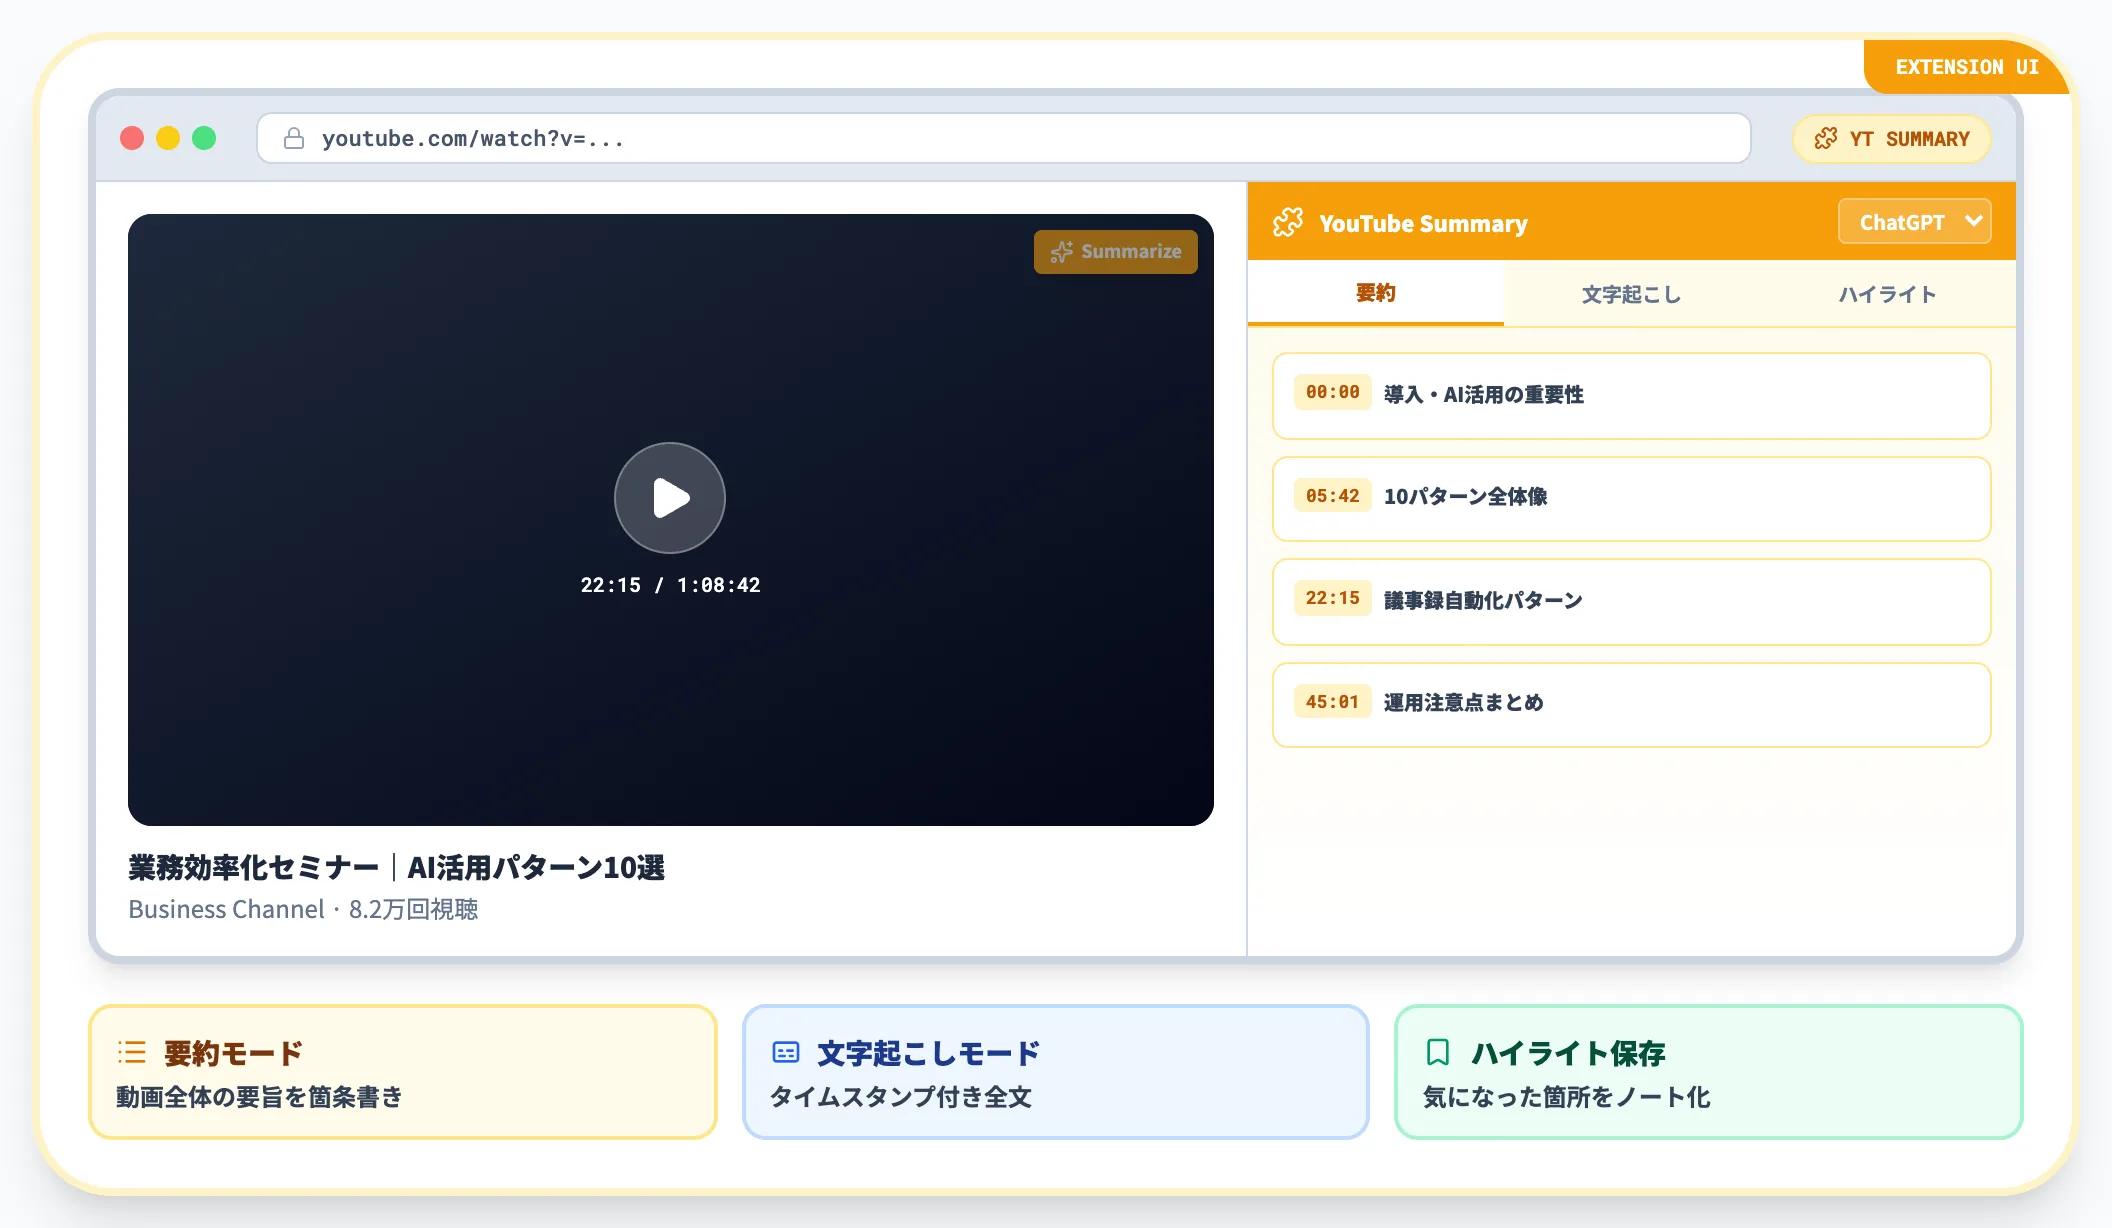Viewport: 2112px width, 1228px height.
Task: Click the 文字起こしモード caption icon
Action: [786, 1052]
